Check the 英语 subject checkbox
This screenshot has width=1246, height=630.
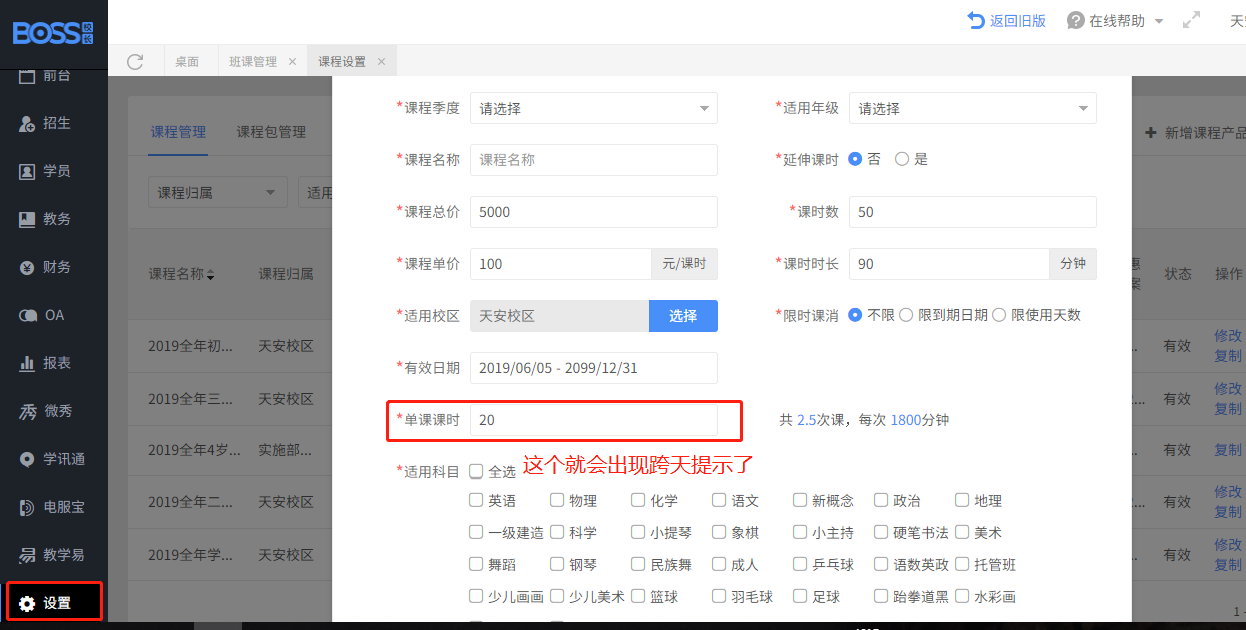pyautogui.click(x=476, y=500)
